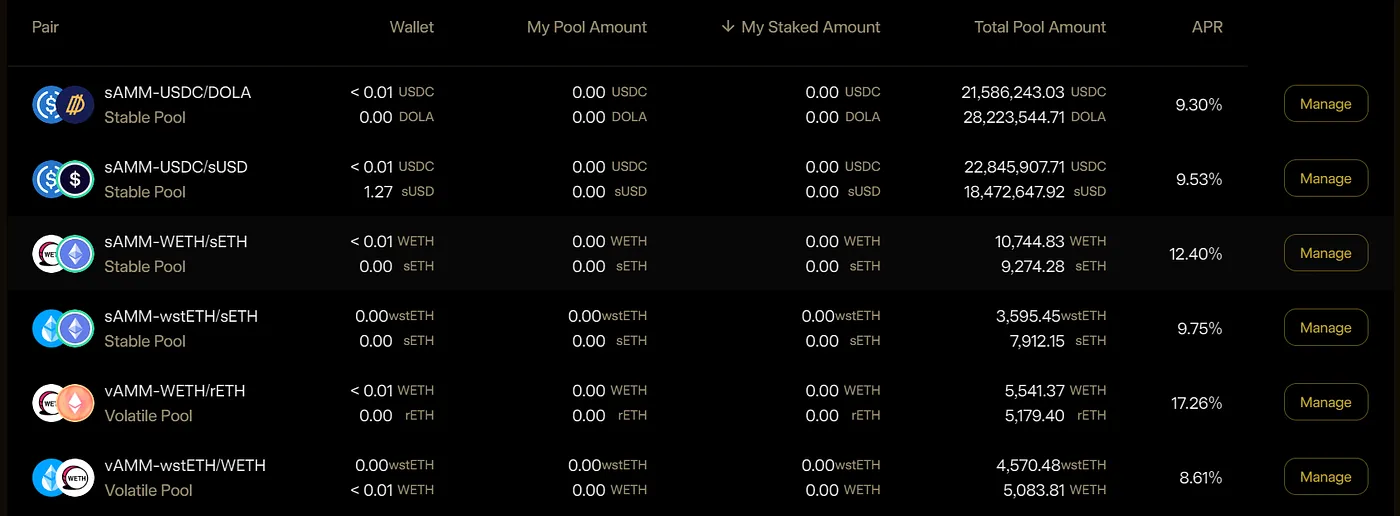
Task: Click the USDC/sUSD pair token icon
Action: tap(63, 179)
